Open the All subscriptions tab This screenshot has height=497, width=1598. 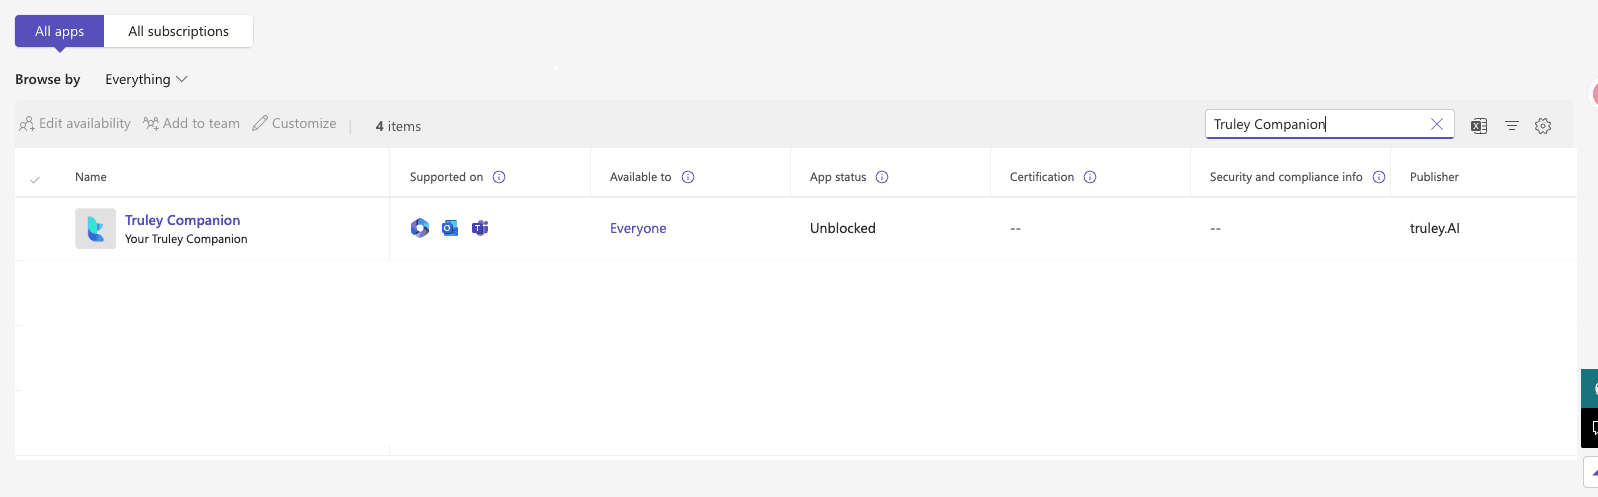pyautogui.click(x=178, y=31)
